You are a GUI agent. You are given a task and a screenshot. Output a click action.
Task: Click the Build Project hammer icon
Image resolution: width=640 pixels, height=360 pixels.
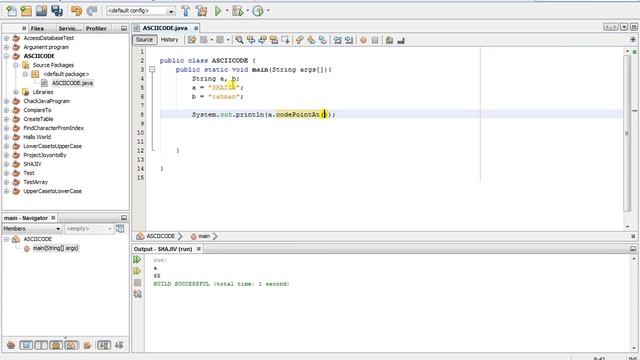(186, 11)
